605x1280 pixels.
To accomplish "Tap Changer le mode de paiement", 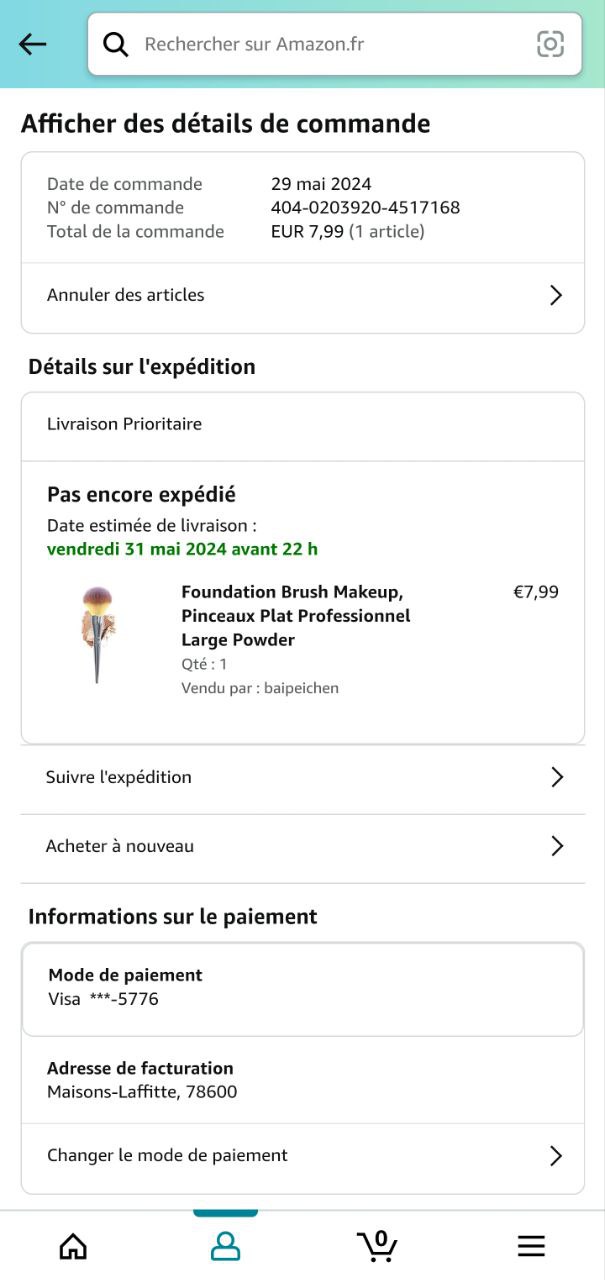I will pos(167,1155).
